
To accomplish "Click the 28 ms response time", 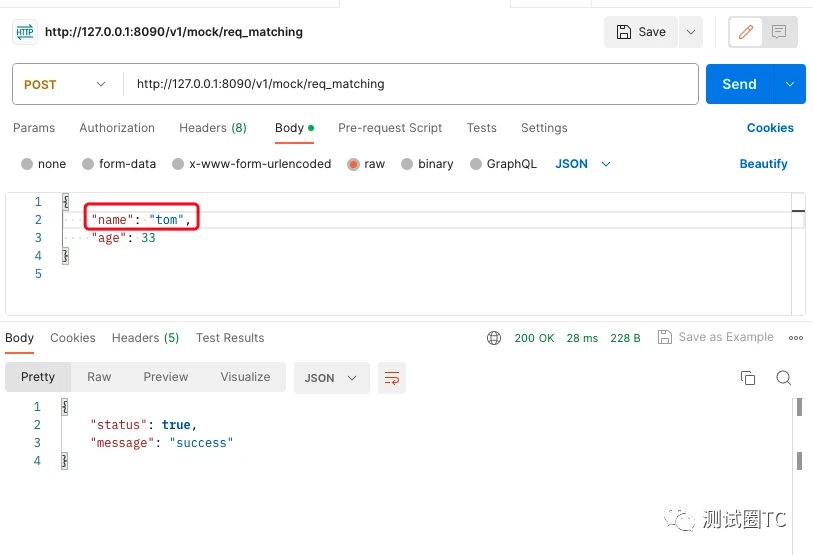I will [582, 338].
